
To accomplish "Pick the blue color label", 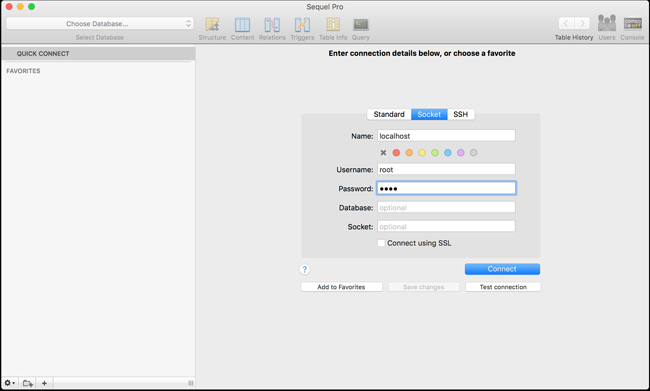I will (x=448, y=153).
